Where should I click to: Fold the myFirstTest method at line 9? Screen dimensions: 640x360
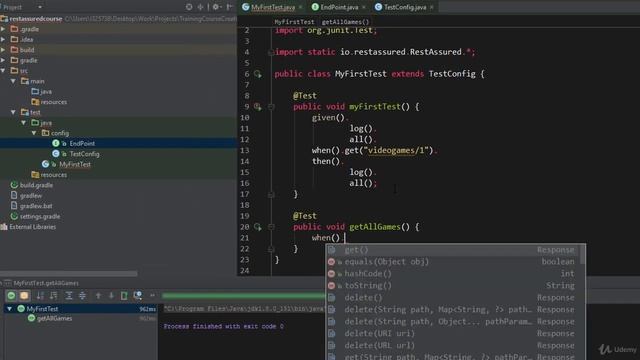pyautogui.click(x=271, y=107)
